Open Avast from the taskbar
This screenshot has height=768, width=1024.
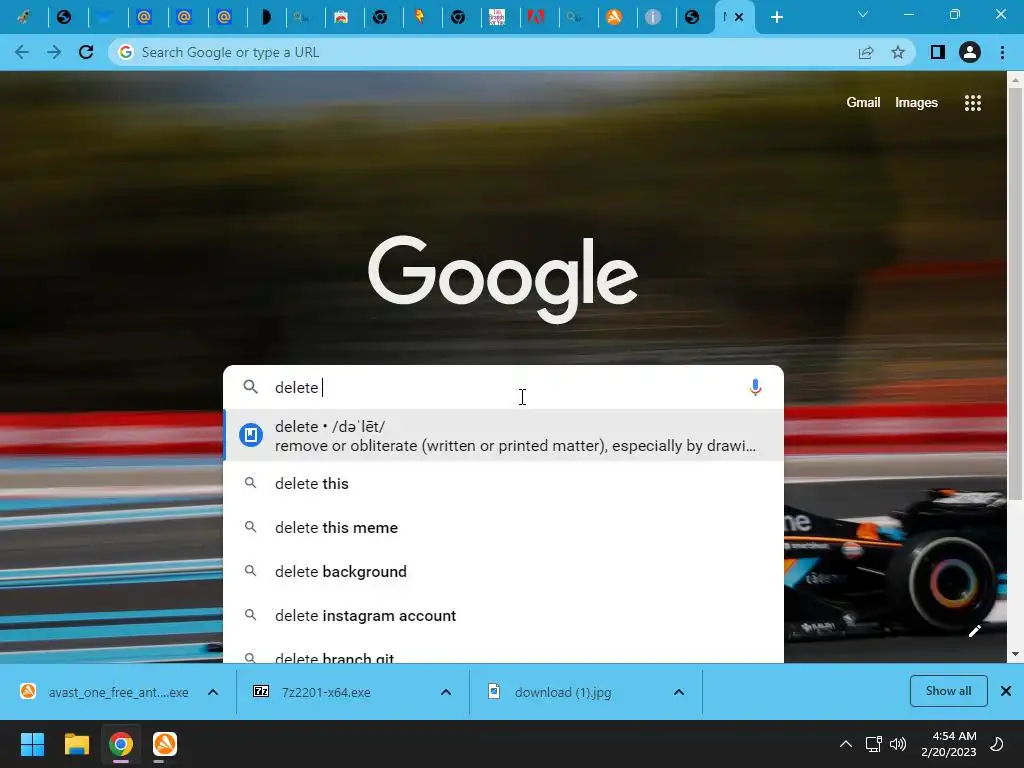point(165,744)
